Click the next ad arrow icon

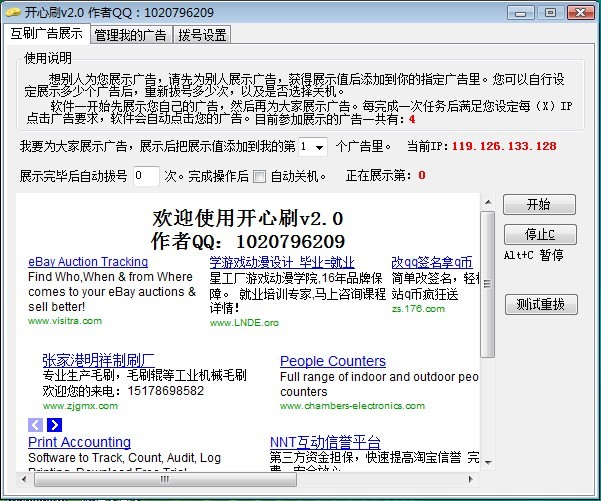click(x=54, y=425)
